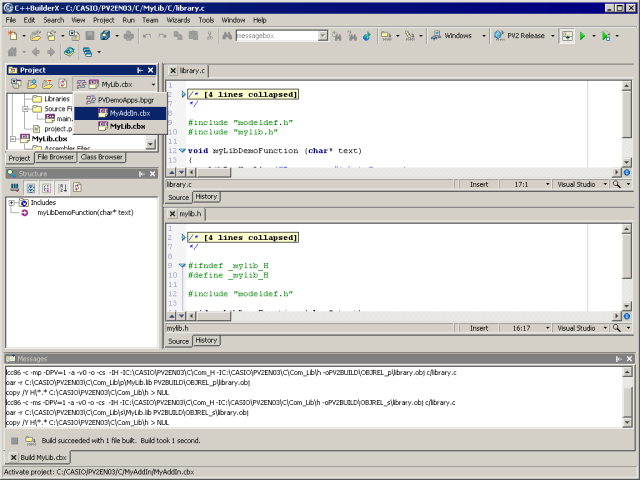Image resolution: width=640 pixels, height=480 pixels.
Task: Click the magnifier icon in library.c status bar
Action: coord(617,184)
